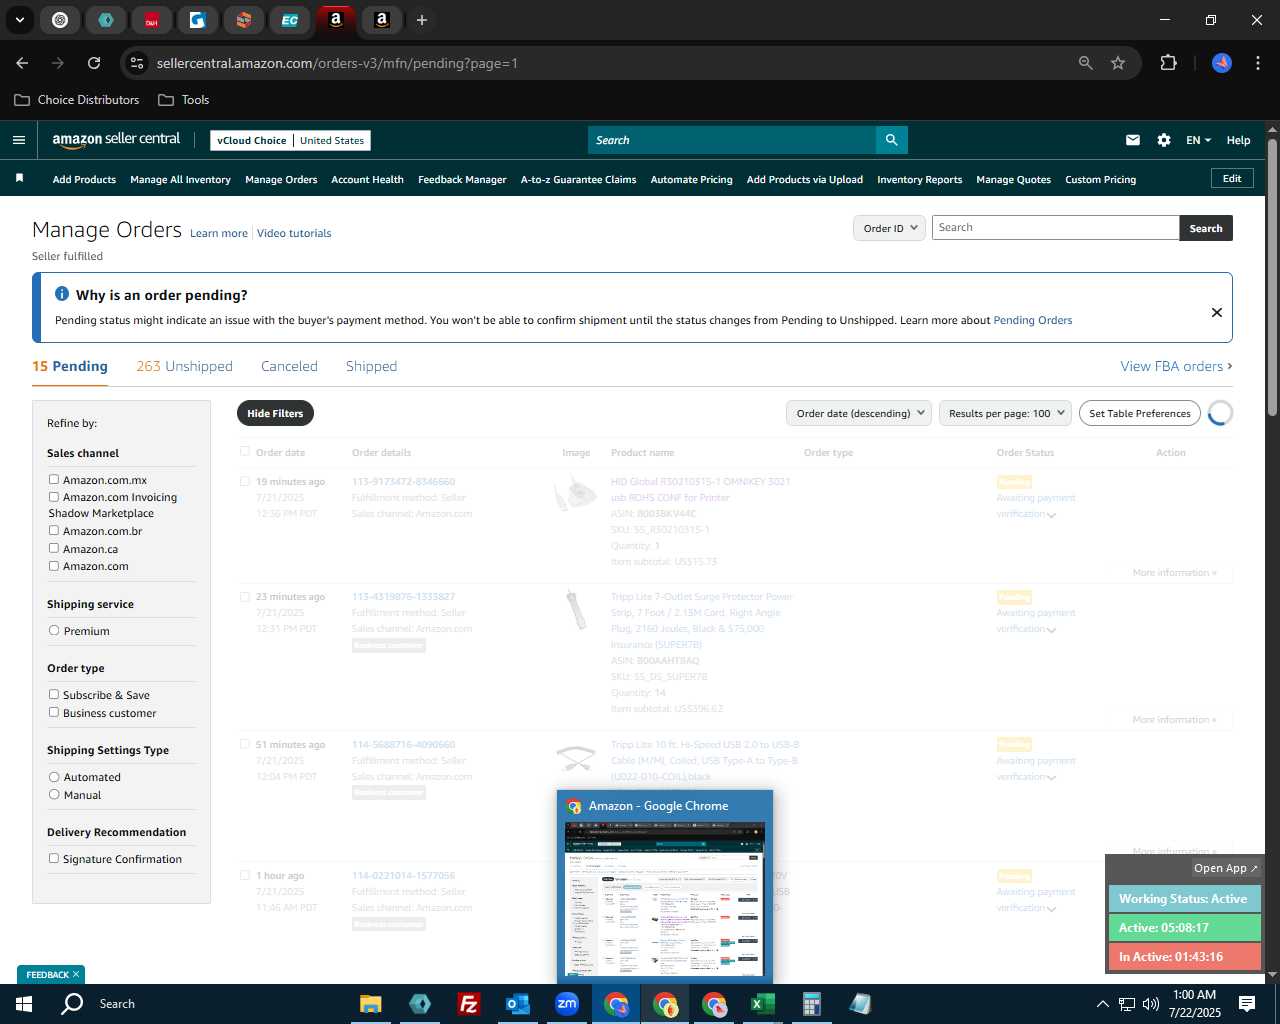Click the browser zoom magnifier icon

coord(1086,63)
